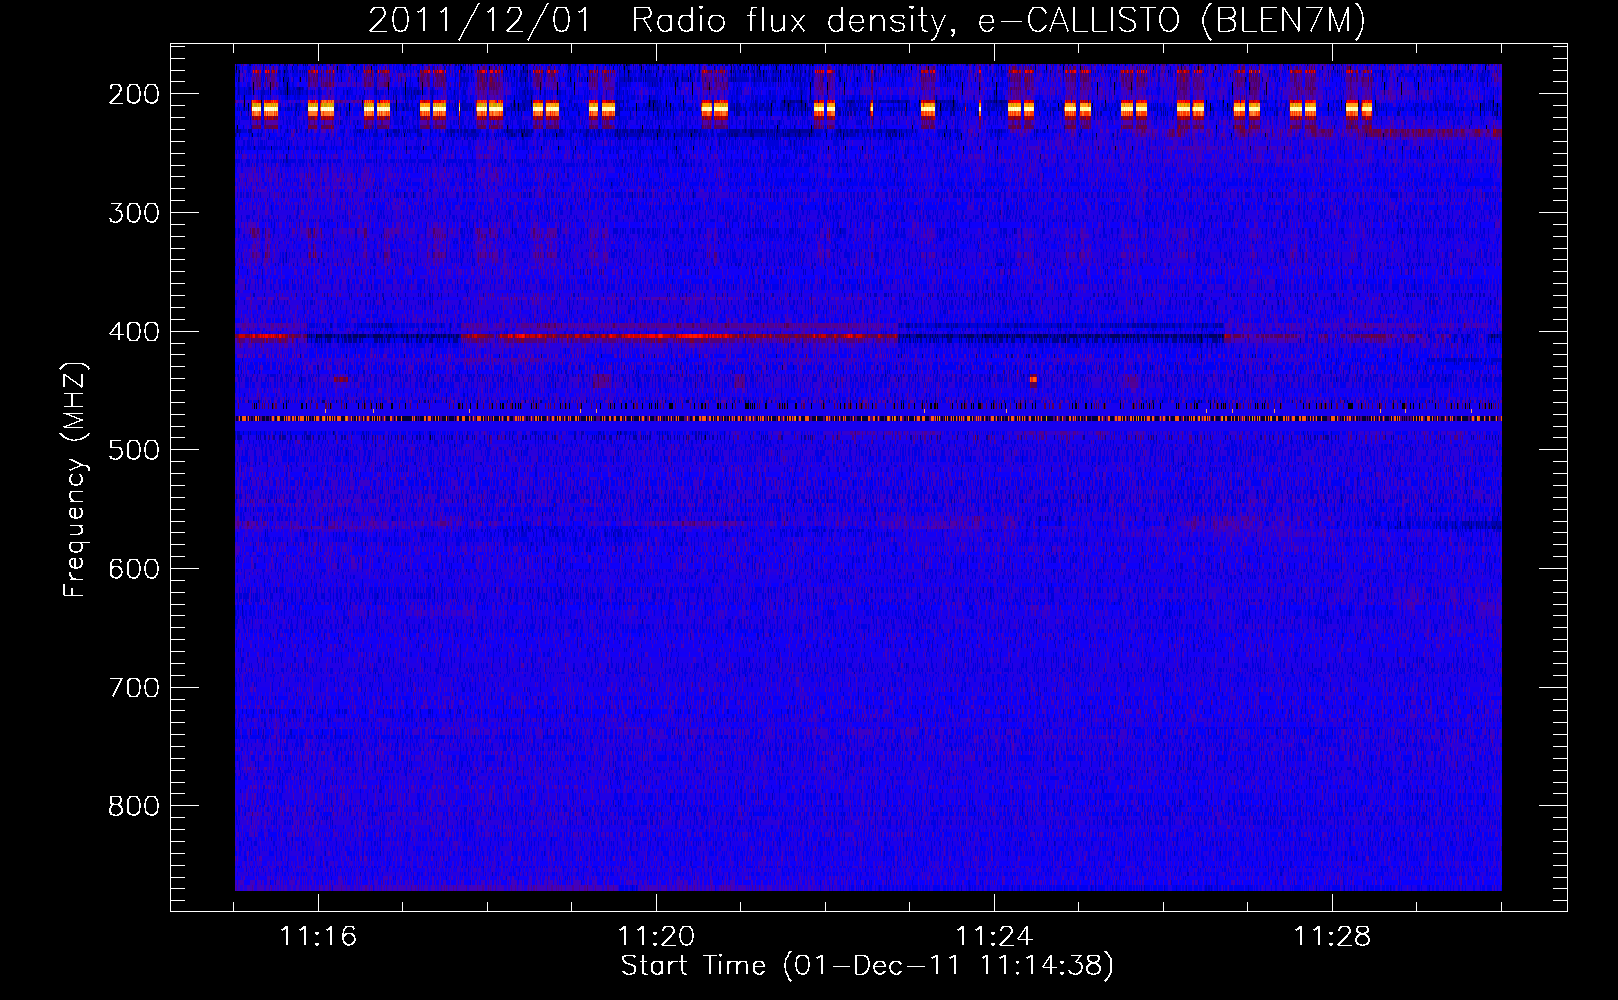The height and width of the screenshot is (1000, 1618).
Task: Click the 11:24 time tick label
Action: coord(994,937)
